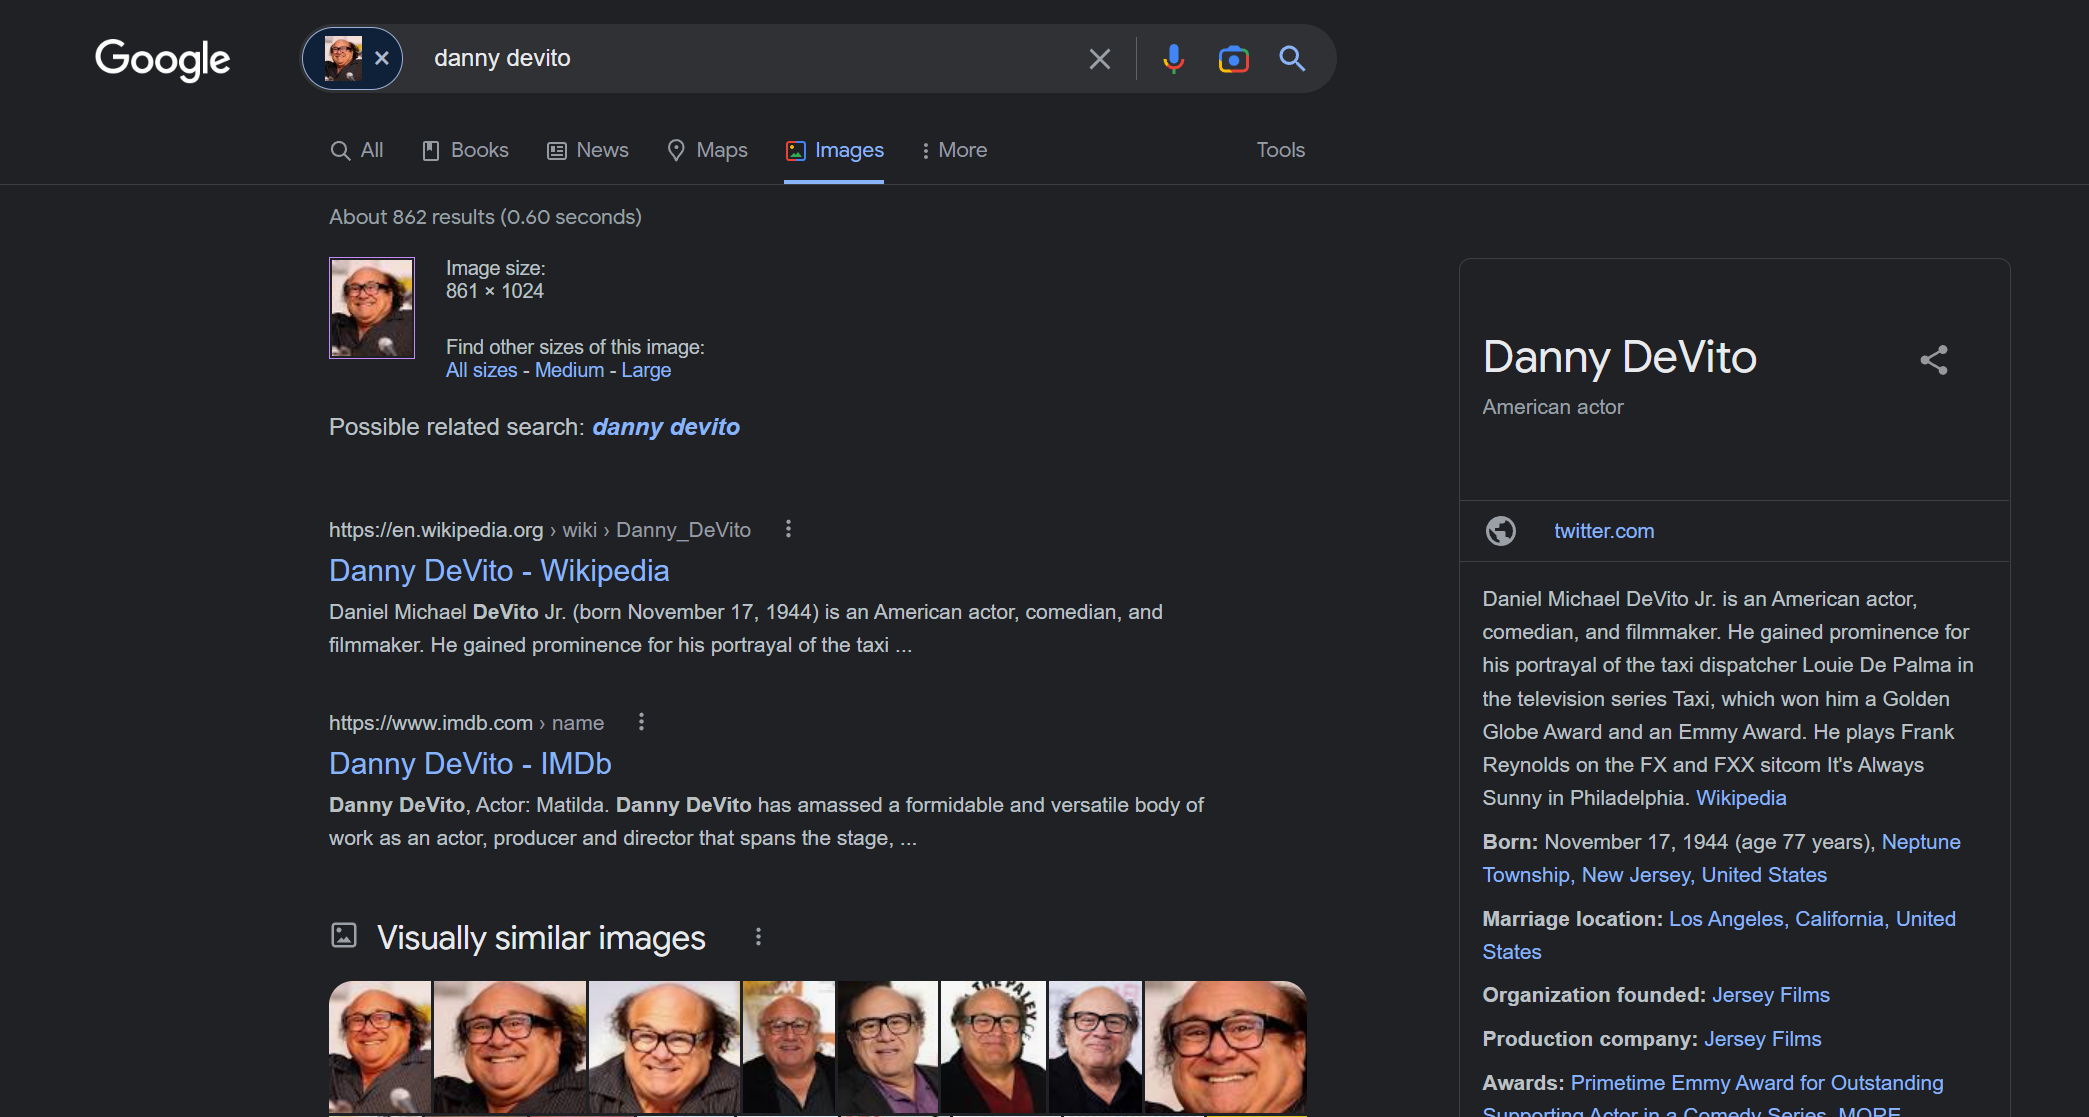Open the Danny DeVito - Wikipedia link
The height and width of the screenshot is (1117, 2089).
[x=499, y=570]
